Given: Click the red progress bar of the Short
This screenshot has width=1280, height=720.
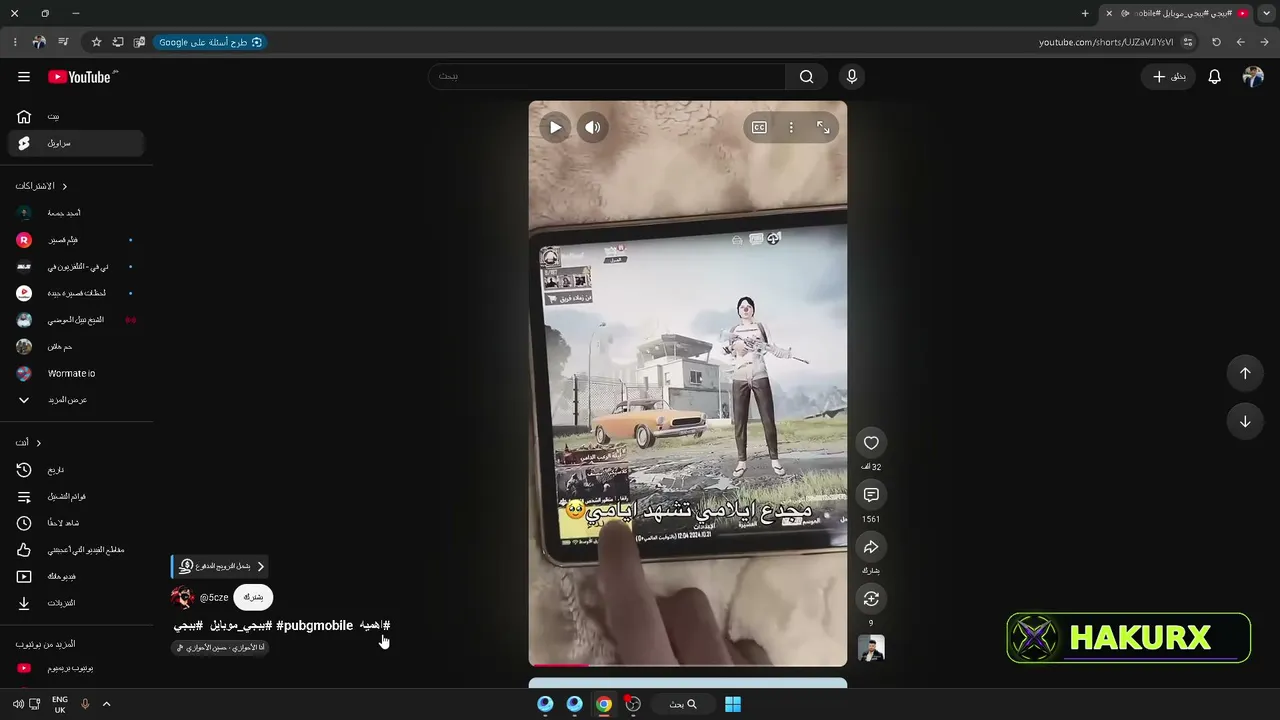Looking at the screenshot, I should click(x=559, y=664).
